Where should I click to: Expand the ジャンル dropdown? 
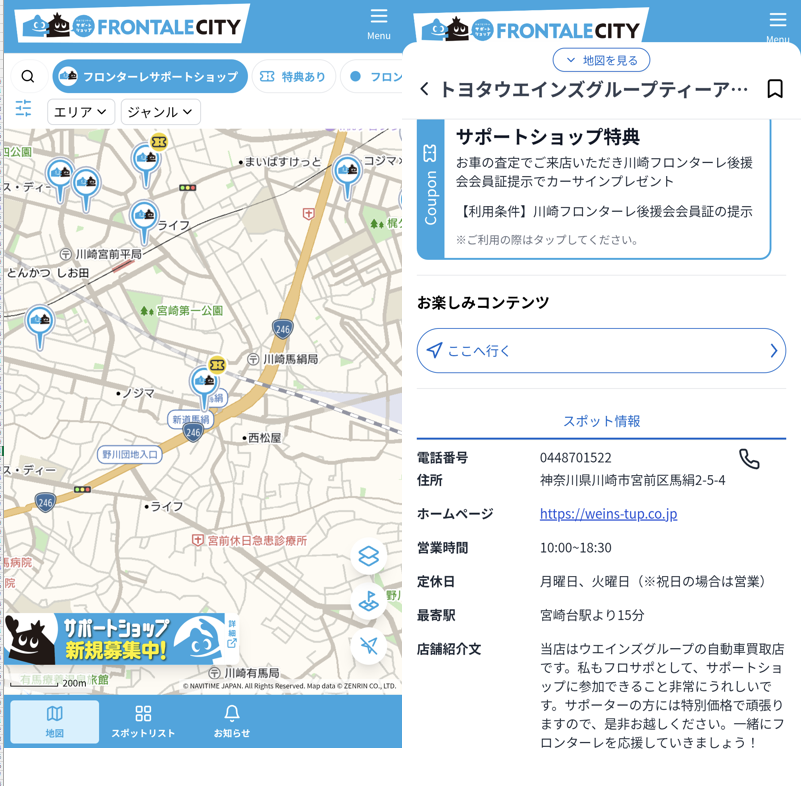click(160, 112)
